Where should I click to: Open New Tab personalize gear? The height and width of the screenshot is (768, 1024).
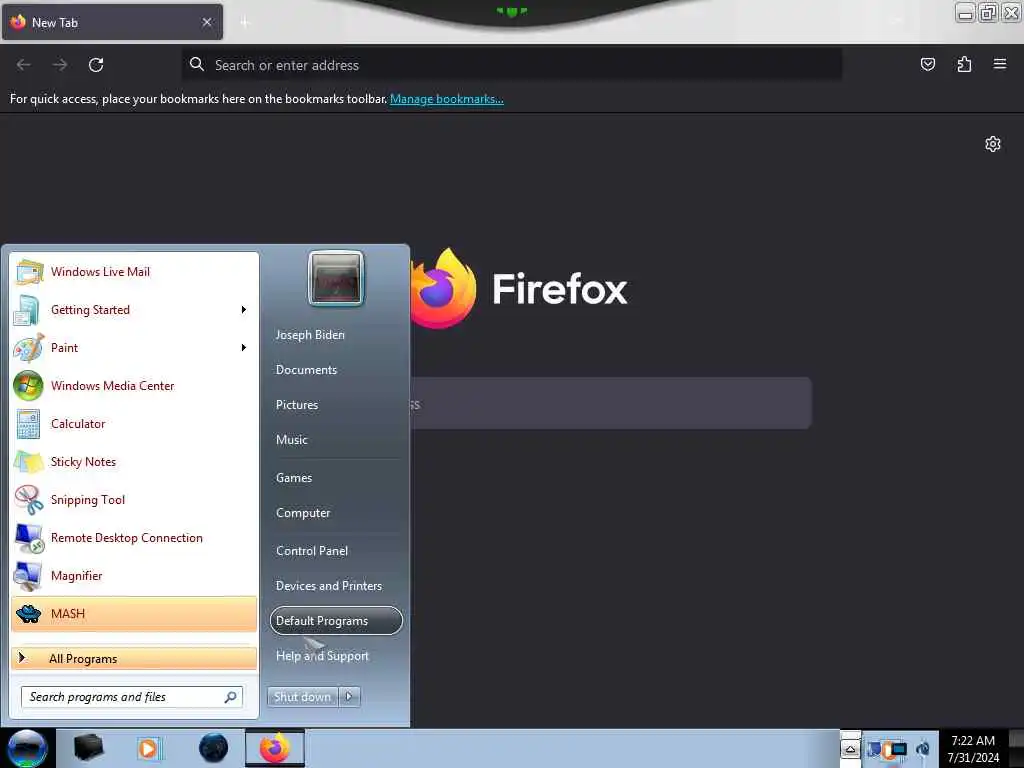pos(993,144)
